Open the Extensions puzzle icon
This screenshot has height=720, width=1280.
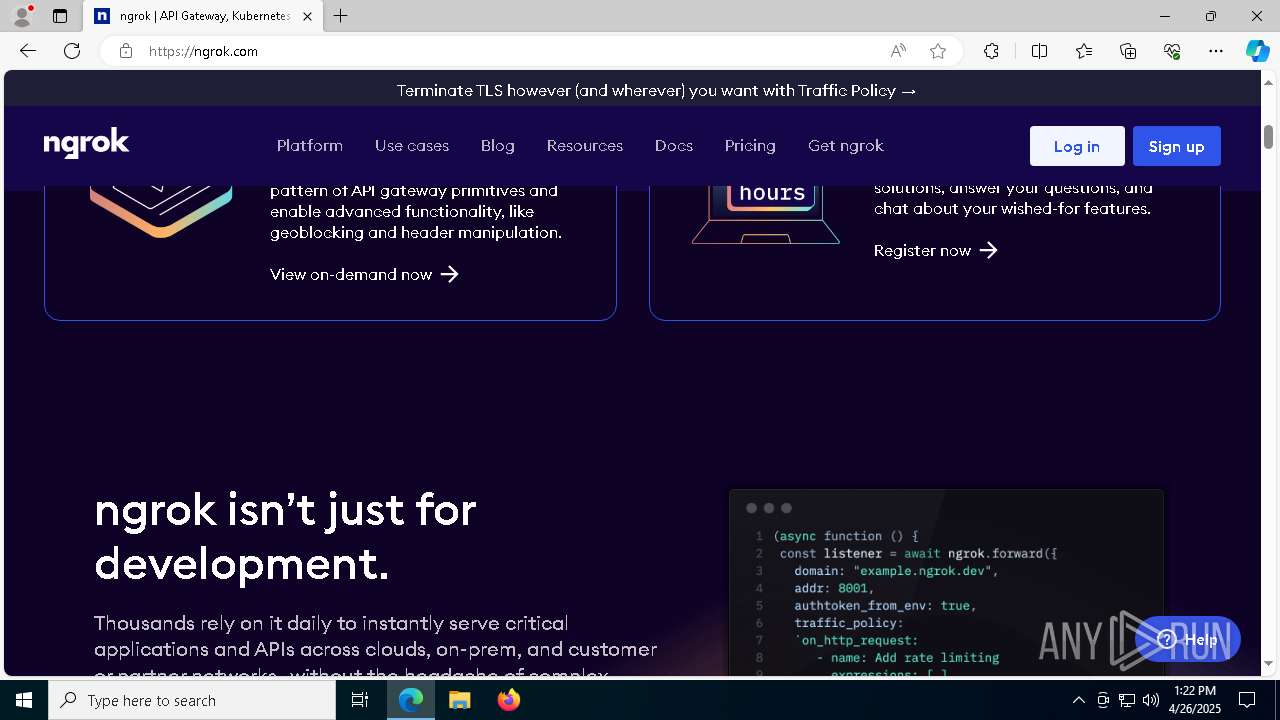tap(991, 51)
